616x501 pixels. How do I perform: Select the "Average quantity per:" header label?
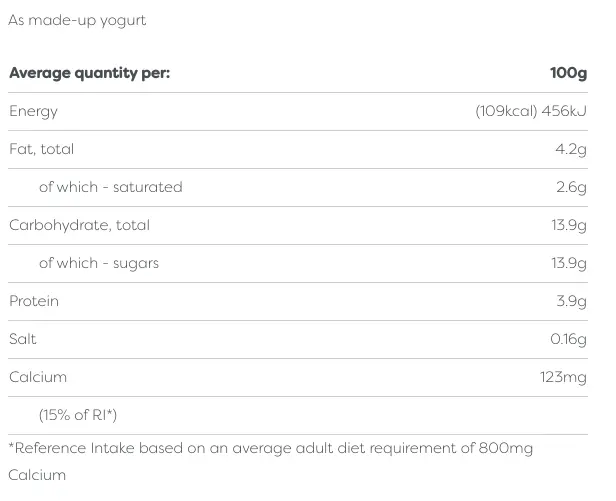(89, 73)
